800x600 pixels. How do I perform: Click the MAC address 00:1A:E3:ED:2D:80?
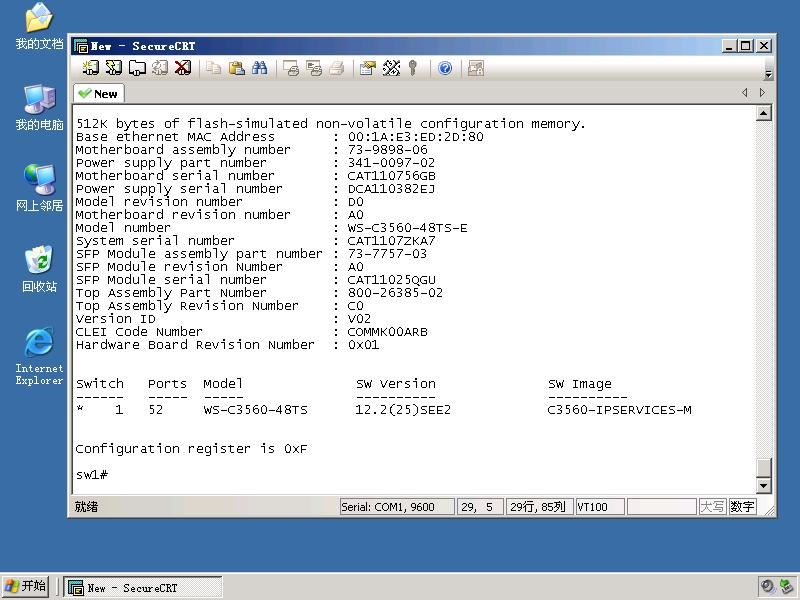tap(415, 137)
